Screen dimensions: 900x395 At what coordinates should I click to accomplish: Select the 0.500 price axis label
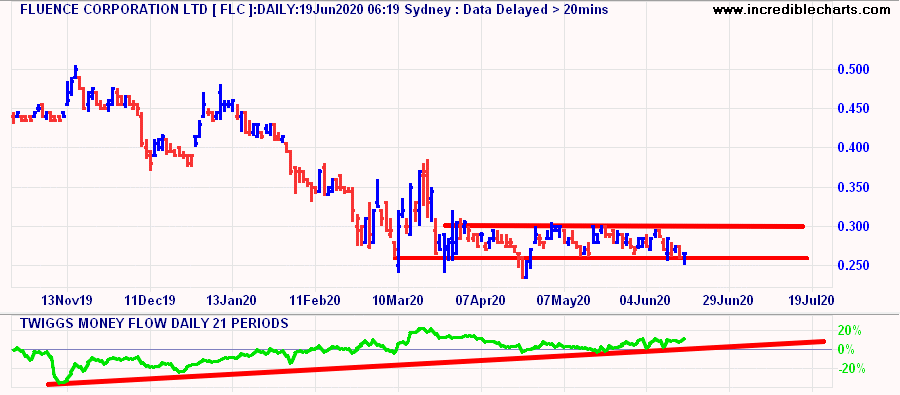pos(854,70)
